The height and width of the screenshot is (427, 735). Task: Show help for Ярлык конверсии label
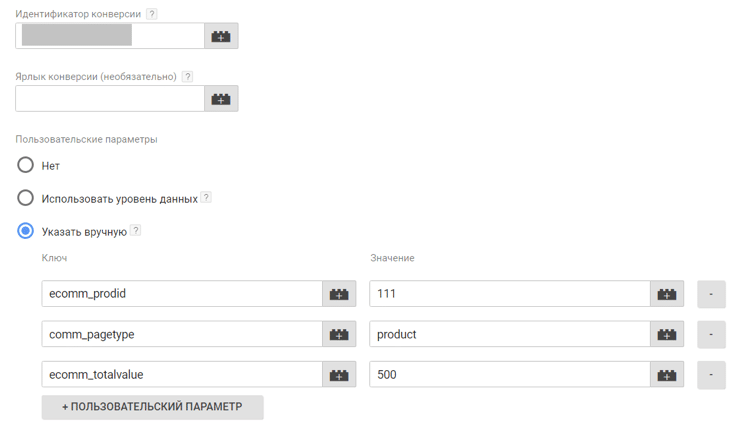coord(187,77)
